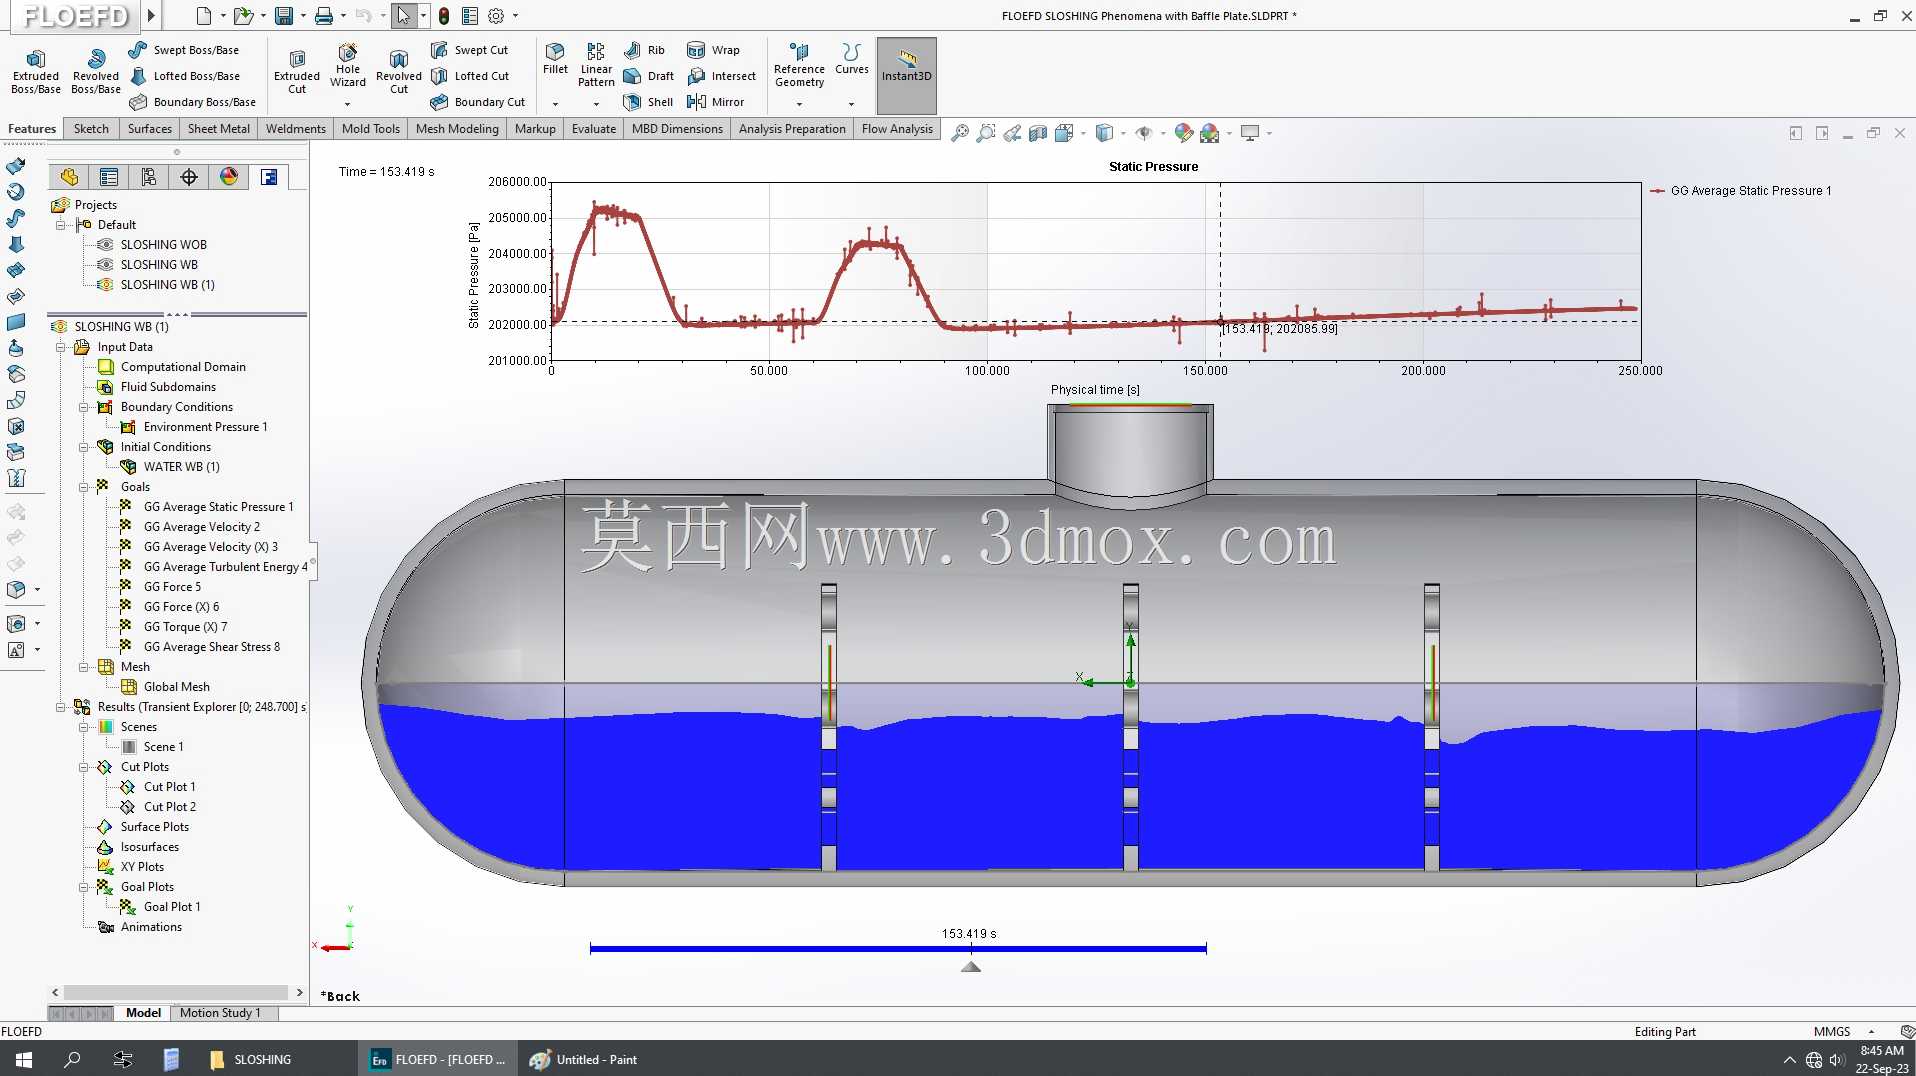Collapse the Input Data node
The height and width of the screenshot is (1076, 1916).
coord(61,347)
